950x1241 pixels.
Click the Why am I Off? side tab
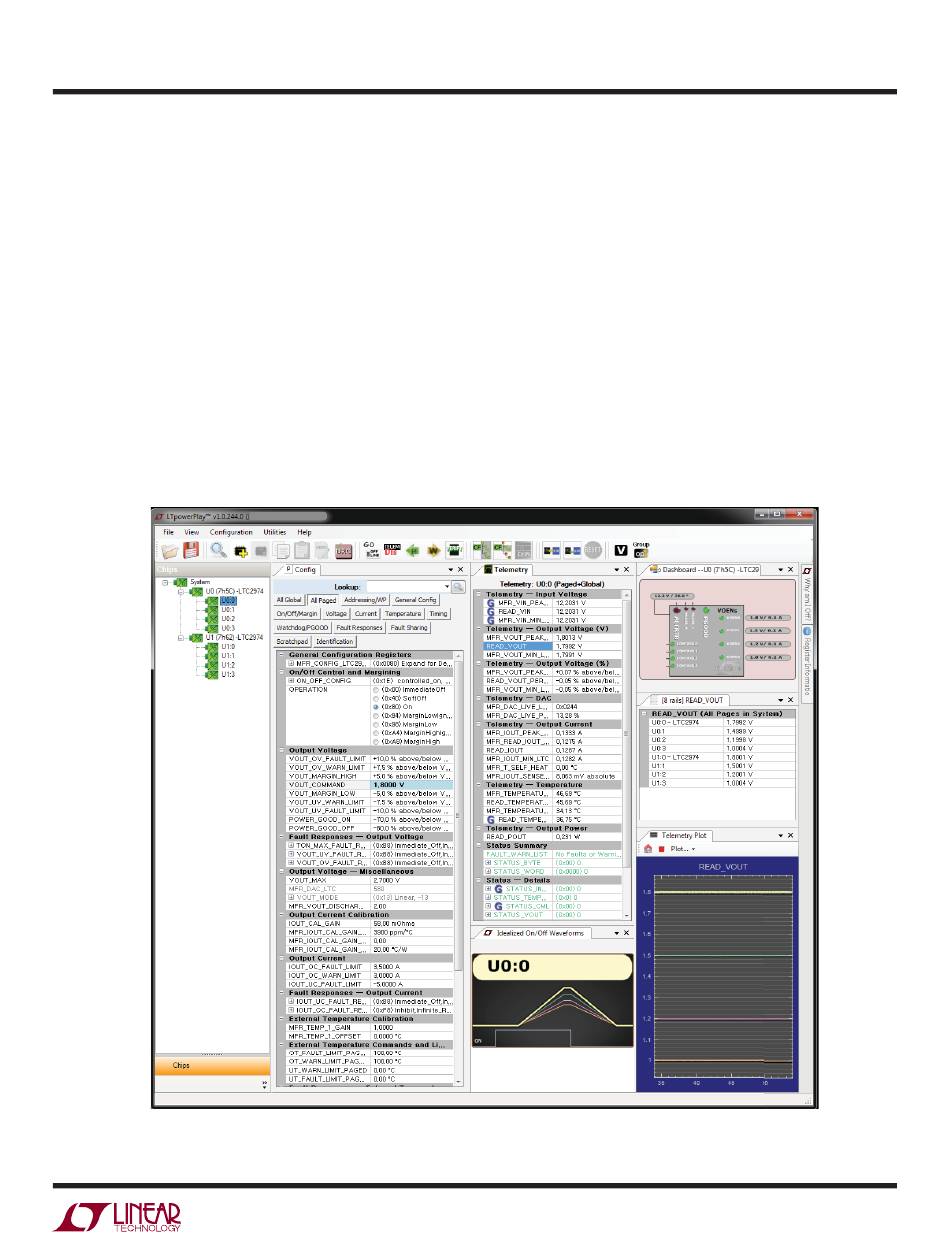click(806, 594)
